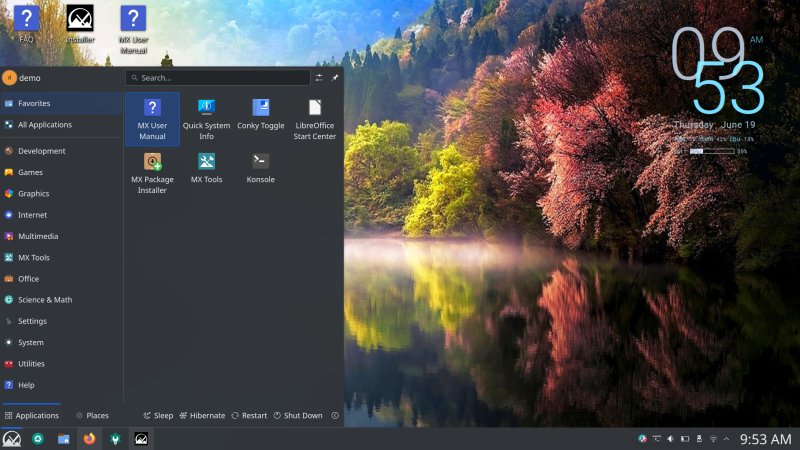Open Help category

(x=61, y=385)
